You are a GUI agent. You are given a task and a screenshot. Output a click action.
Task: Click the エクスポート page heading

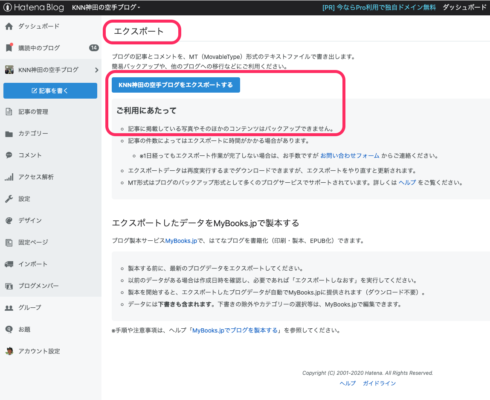pyautogui.click(x=139, y=31)
